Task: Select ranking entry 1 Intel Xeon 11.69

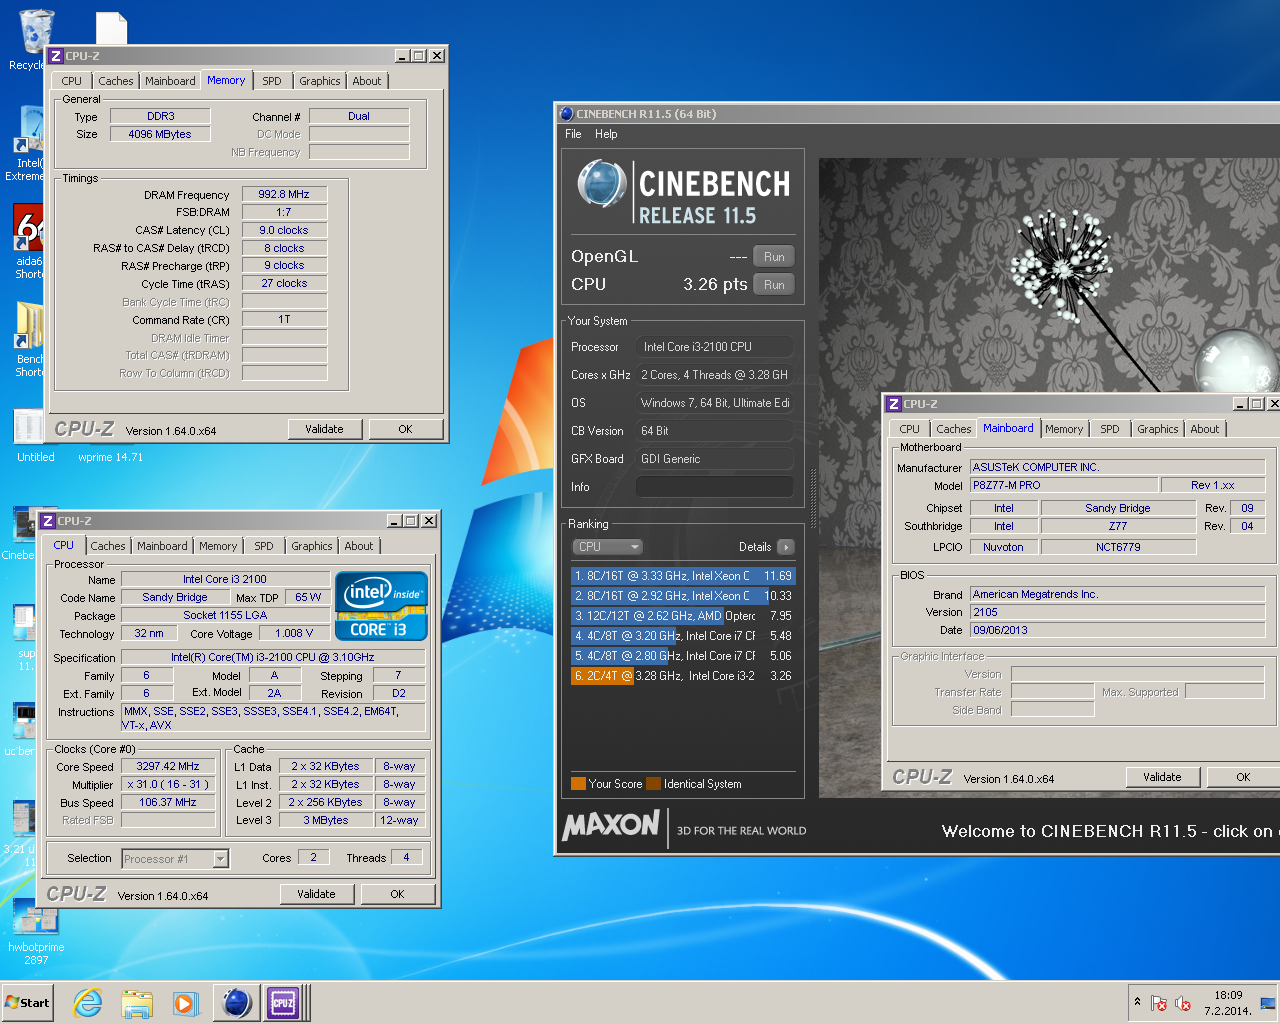Action: pyautogui.click(x=683, y=576)
